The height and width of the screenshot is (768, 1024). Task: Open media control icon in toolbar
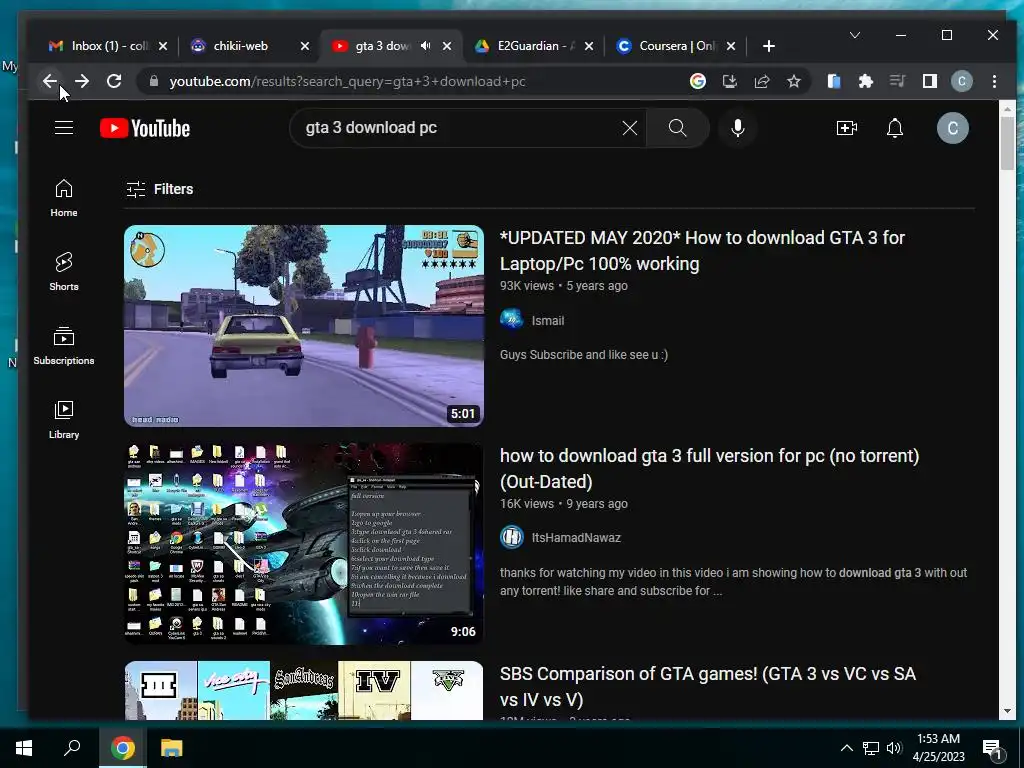[897, 81]
